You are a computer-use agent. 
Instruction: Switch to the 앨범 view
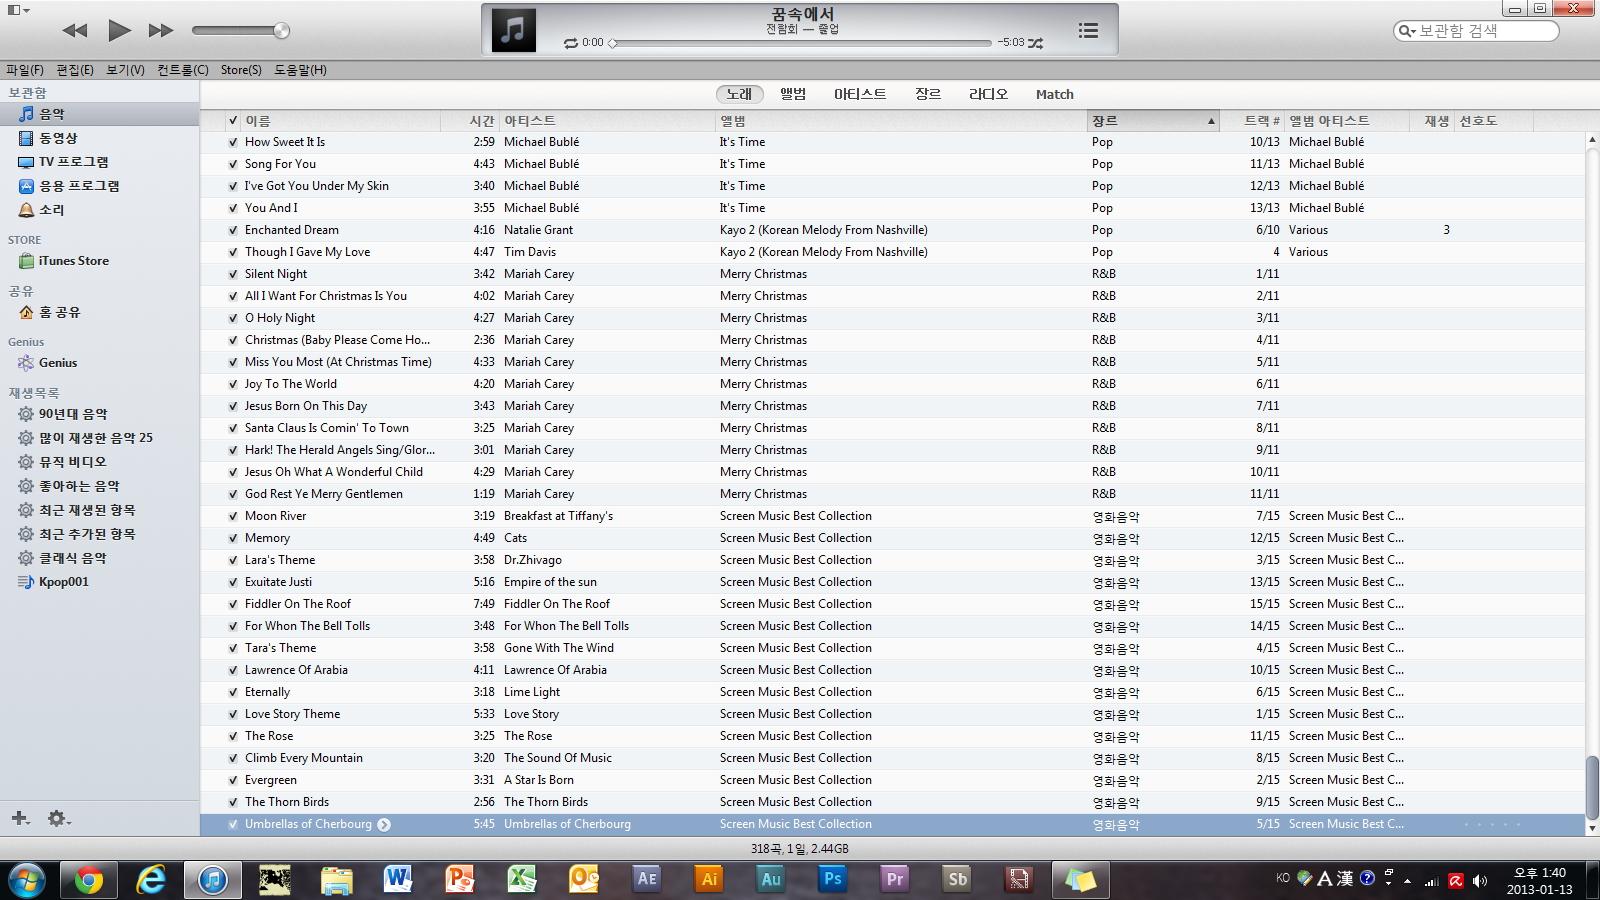(x=793, y=94)
